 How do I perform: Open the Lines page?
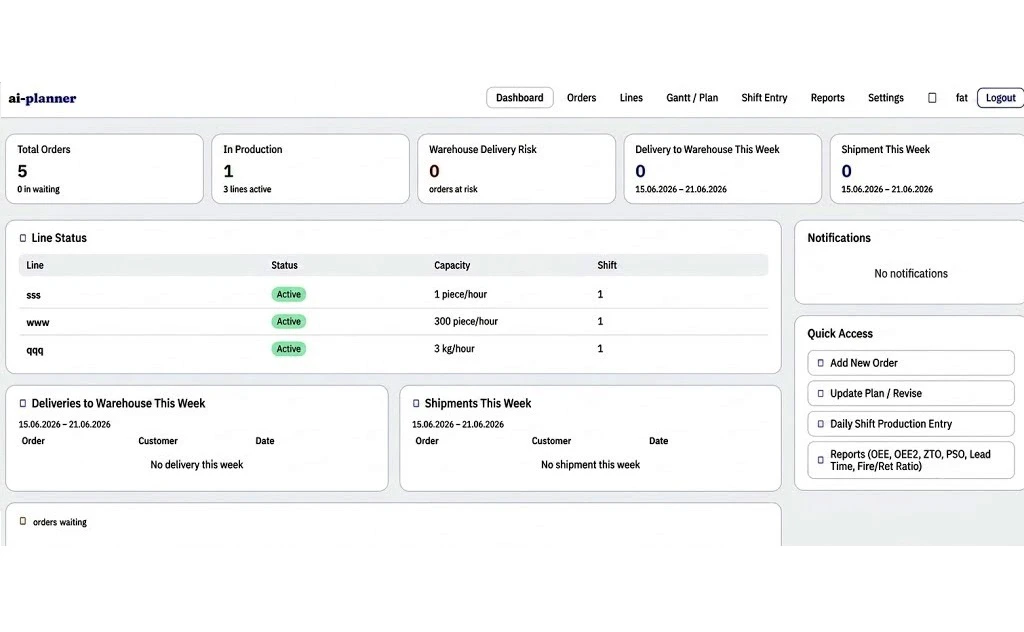click(631, 97)
